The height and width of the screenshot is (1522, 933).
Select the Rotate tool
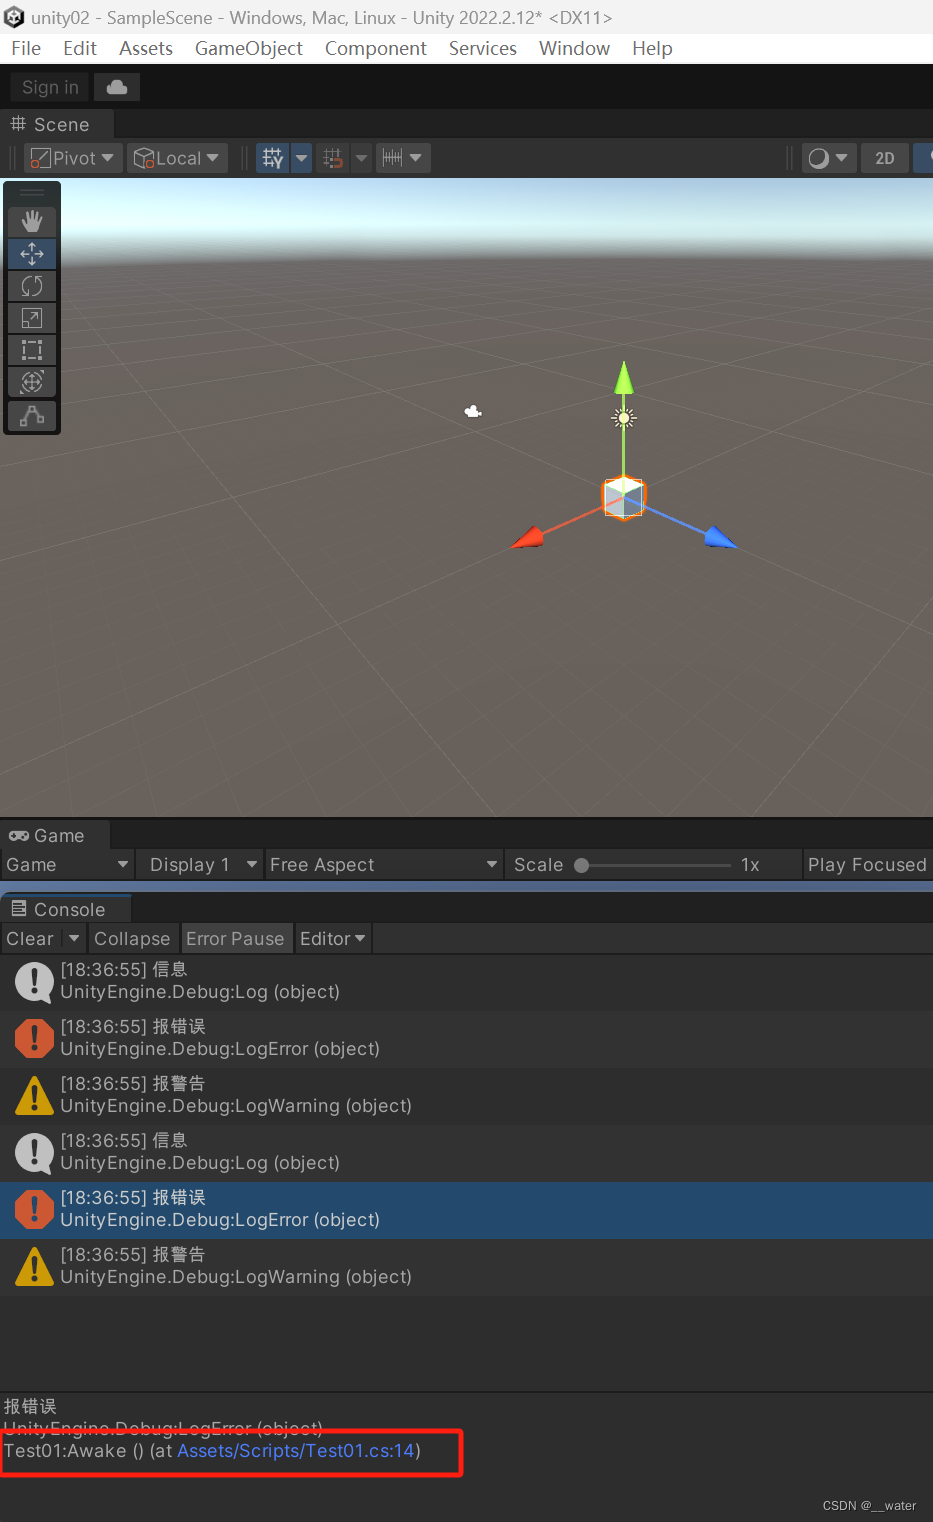pyautogui.click(x=31, y=285)
